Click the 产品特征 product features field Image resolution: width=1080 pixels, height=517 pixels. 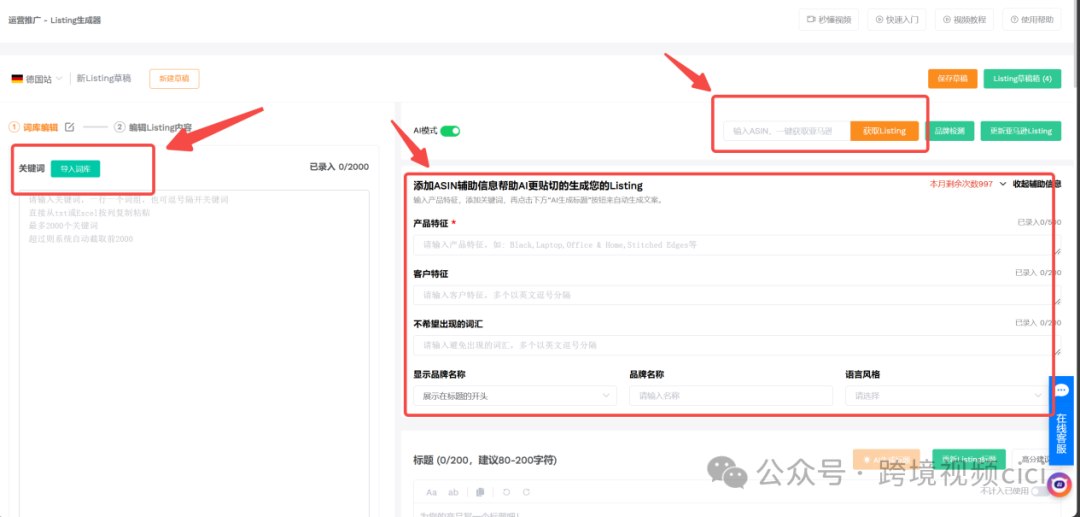pyautogui.click(x=737, y=245)
